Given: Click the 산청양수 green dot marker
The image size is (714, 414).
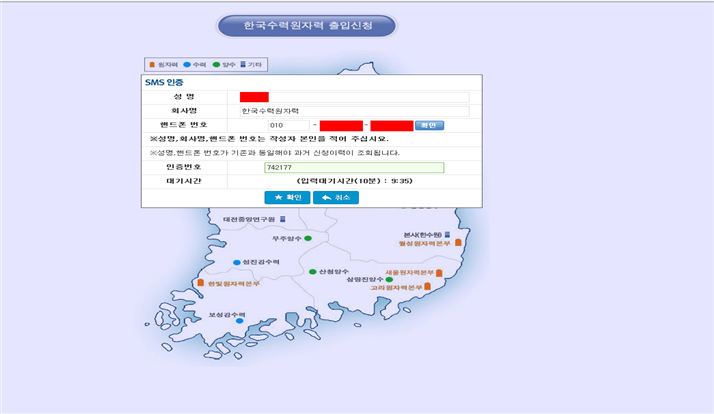Looking at the screenshot, I should tap(312, 271).
